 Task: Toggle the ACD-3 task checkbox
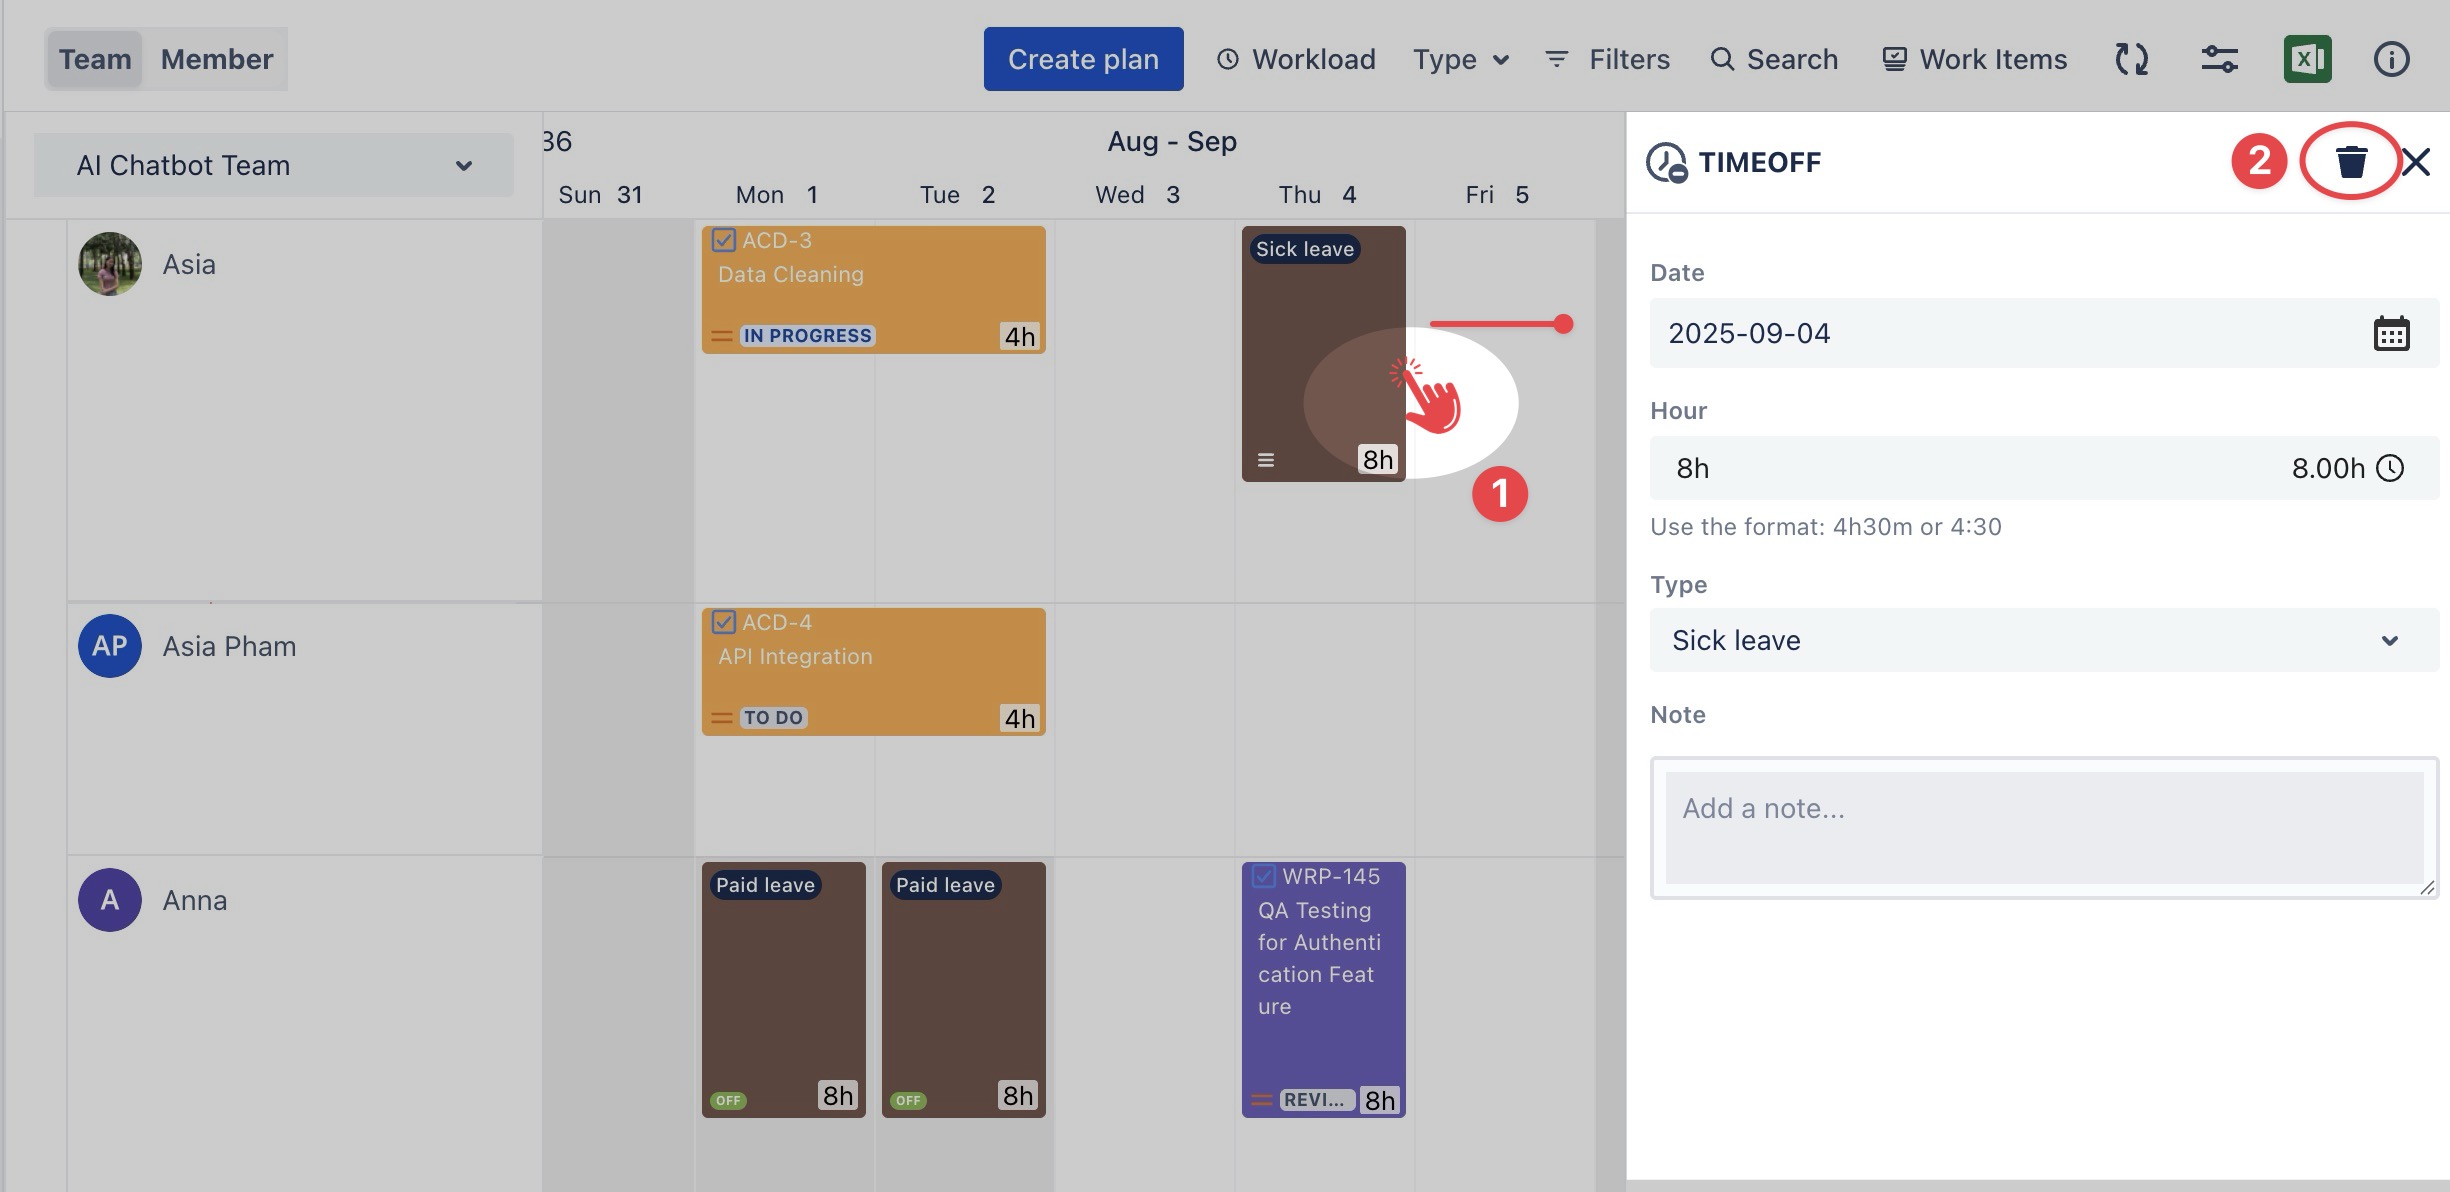(x=724, y=241)
